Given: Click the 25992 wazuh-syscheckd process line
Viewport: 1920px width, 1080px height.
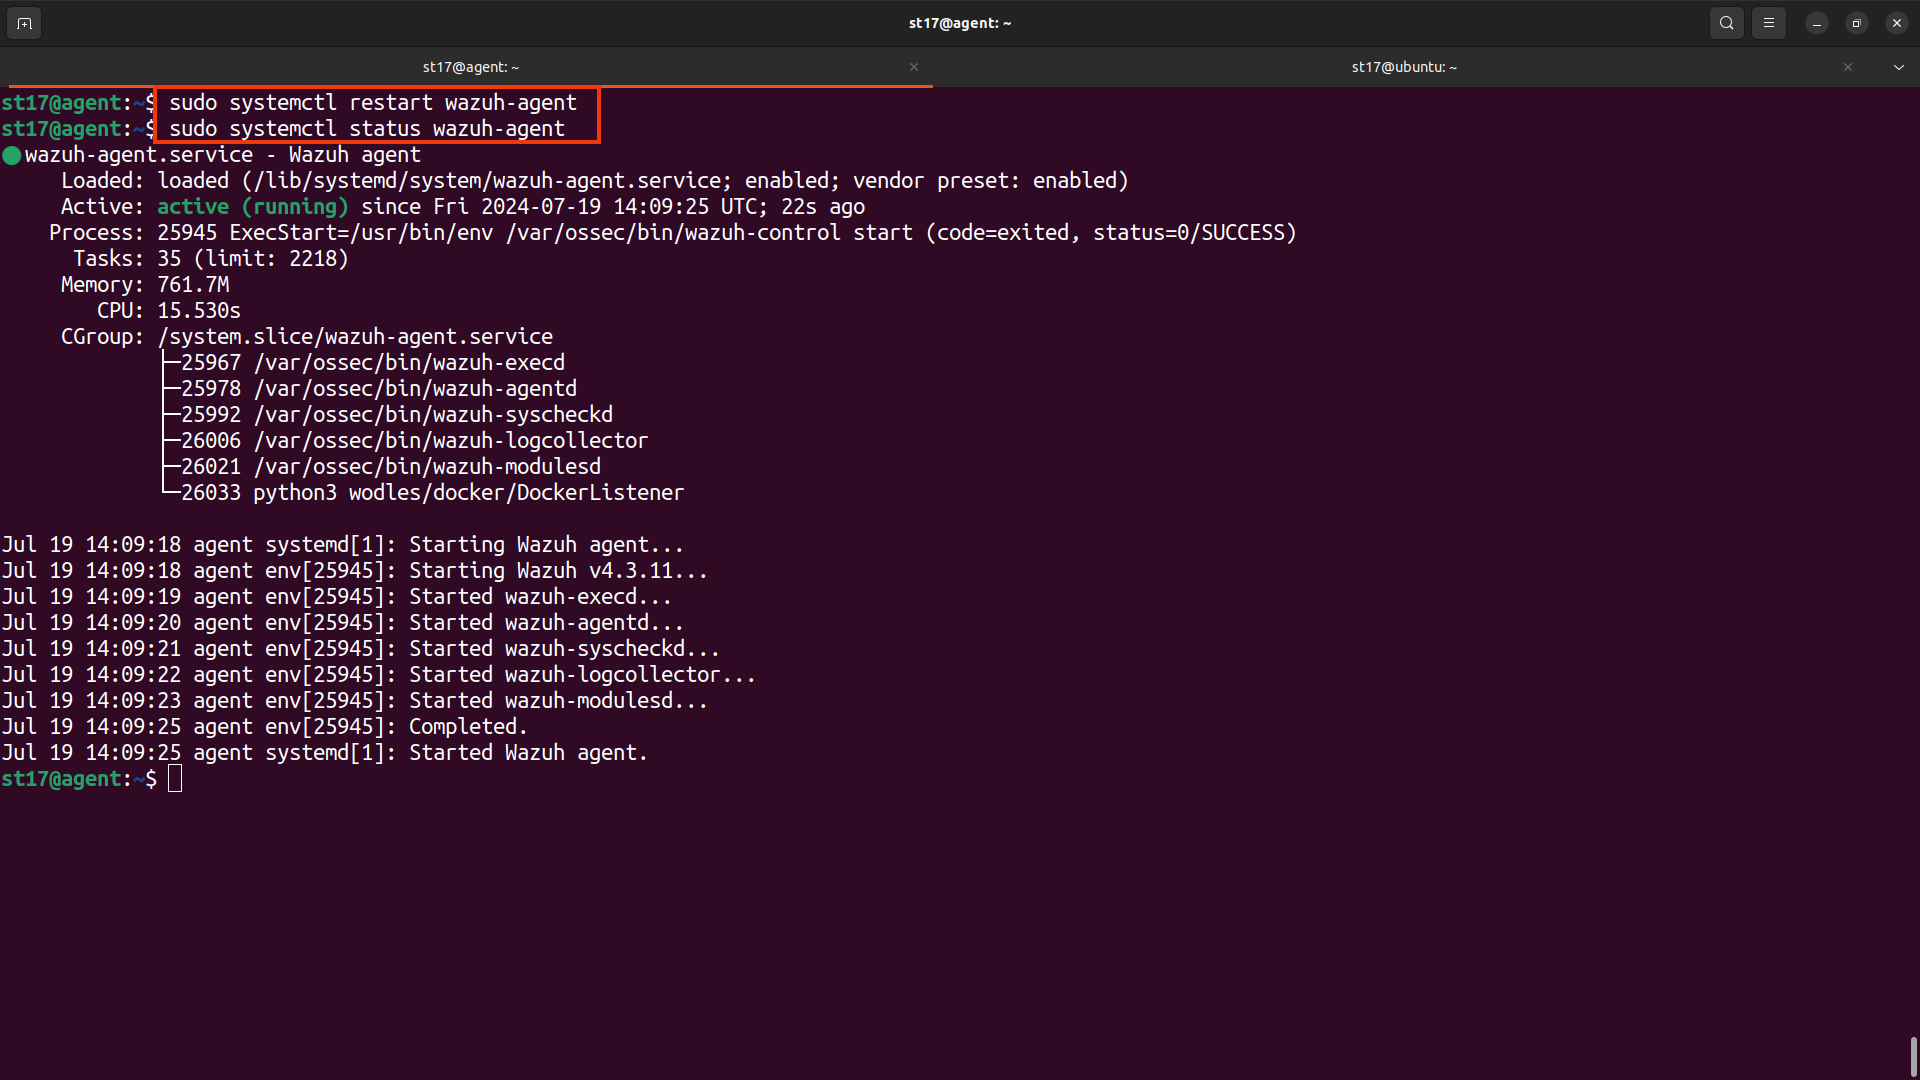Looking at the screenshot, I should (x=397, y=415).
